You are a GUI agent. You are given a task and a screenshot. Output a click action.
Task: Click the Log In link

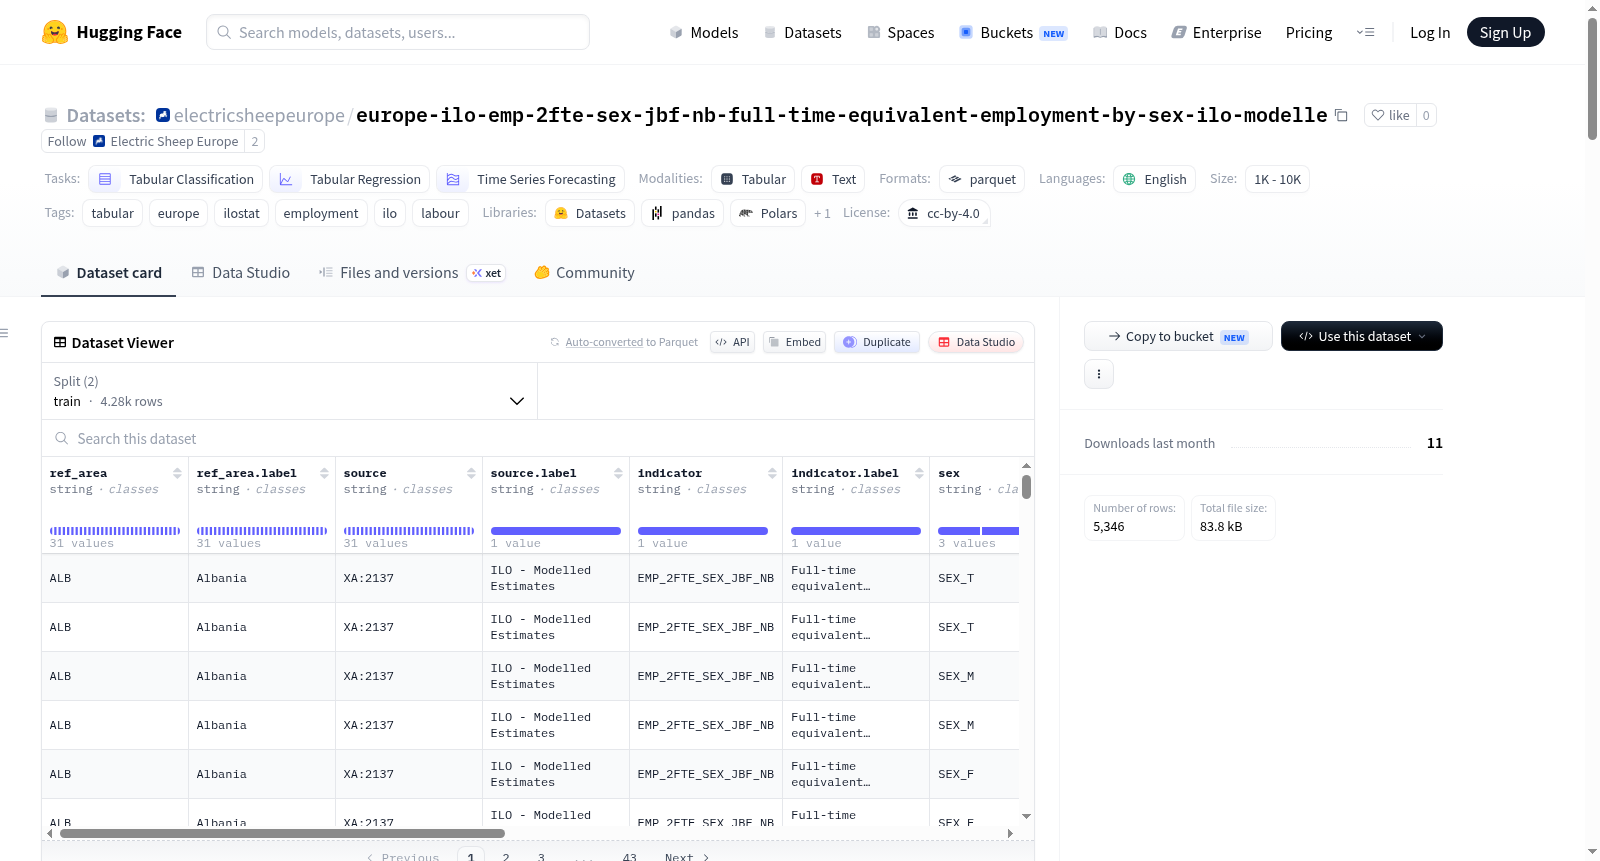point(1430,32)
